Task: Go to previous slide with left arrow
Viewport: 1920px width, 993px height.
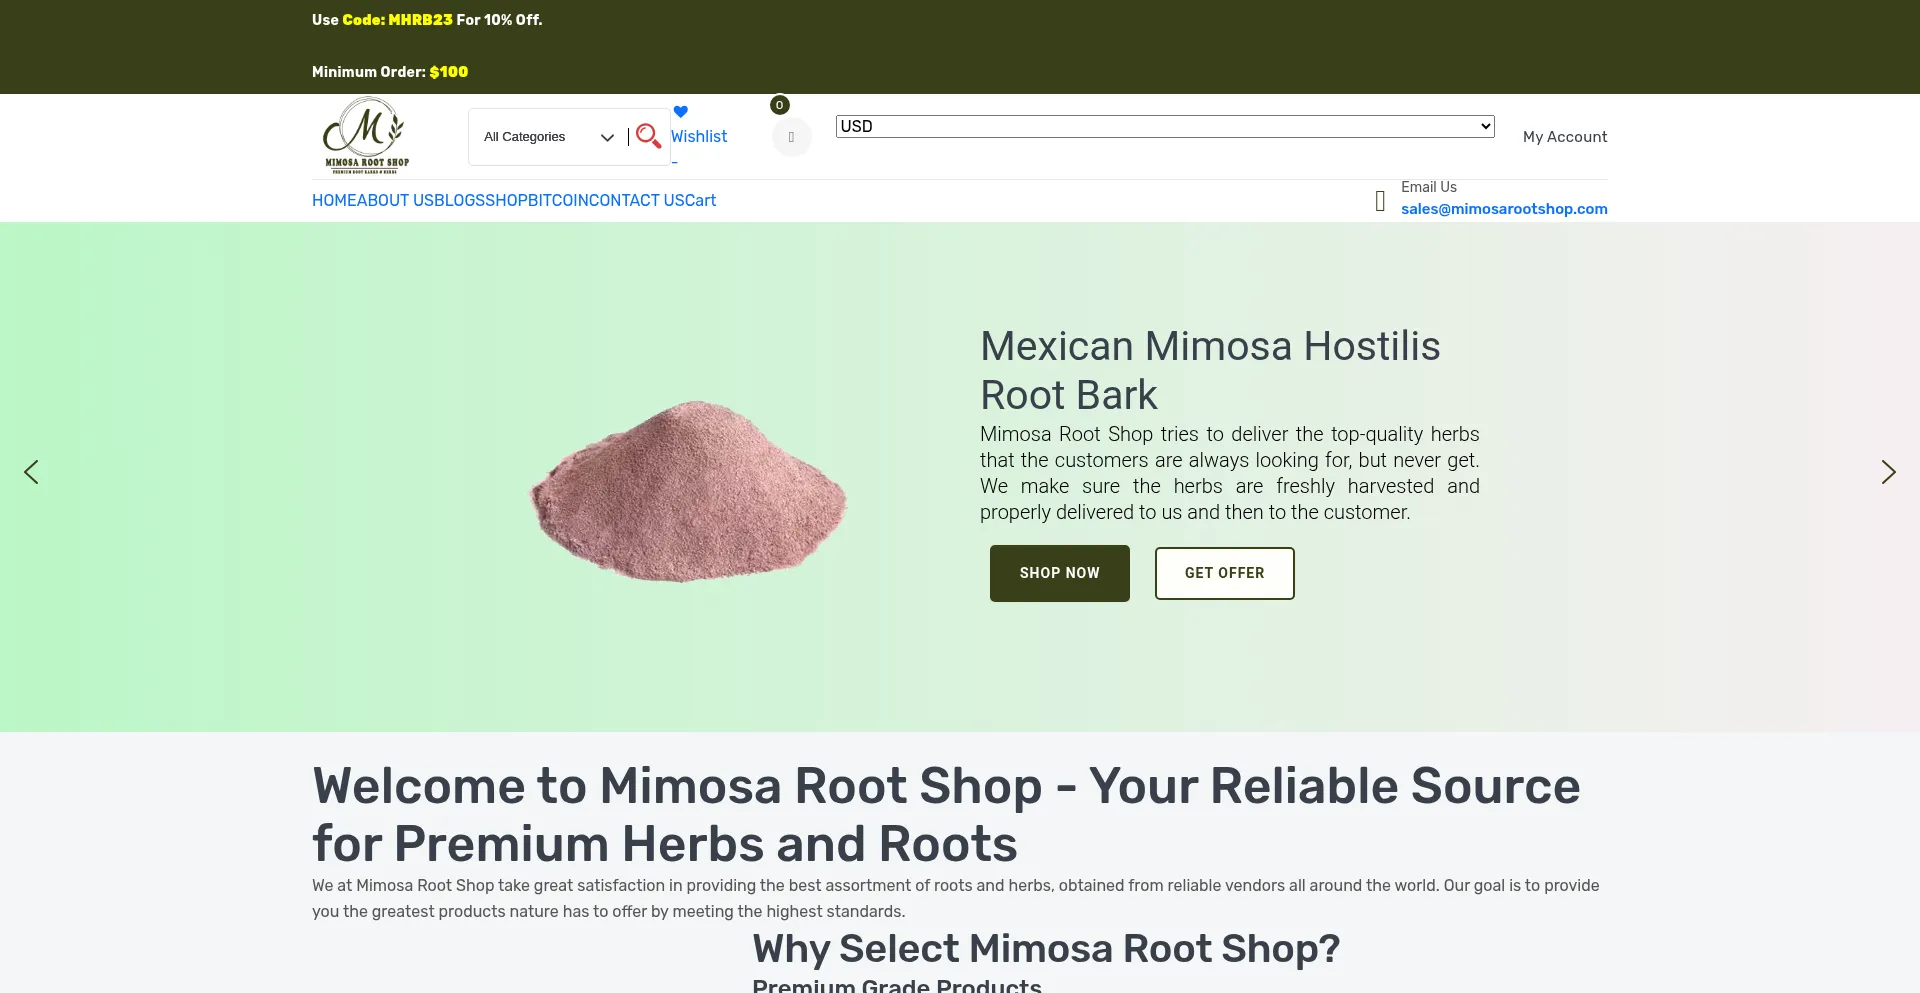Action: click(x=32, y=472)
